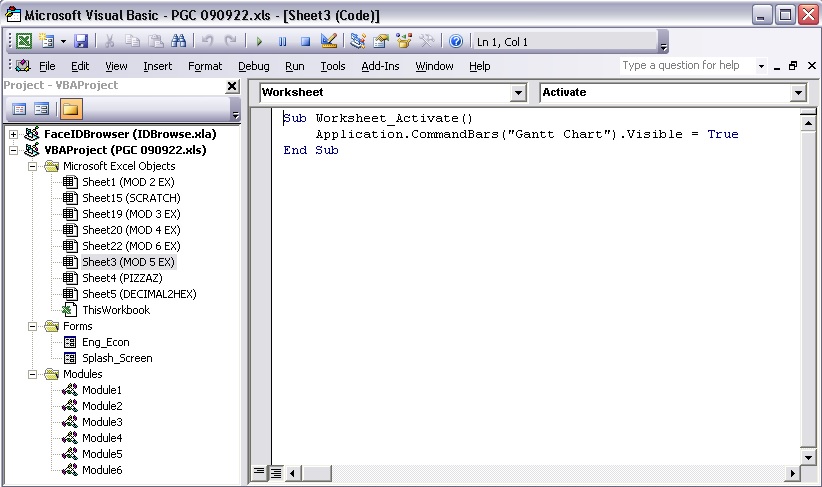This screenshot has width=822, height=487.
Task: Switch to Full Module View button
Action: (276, 473)
